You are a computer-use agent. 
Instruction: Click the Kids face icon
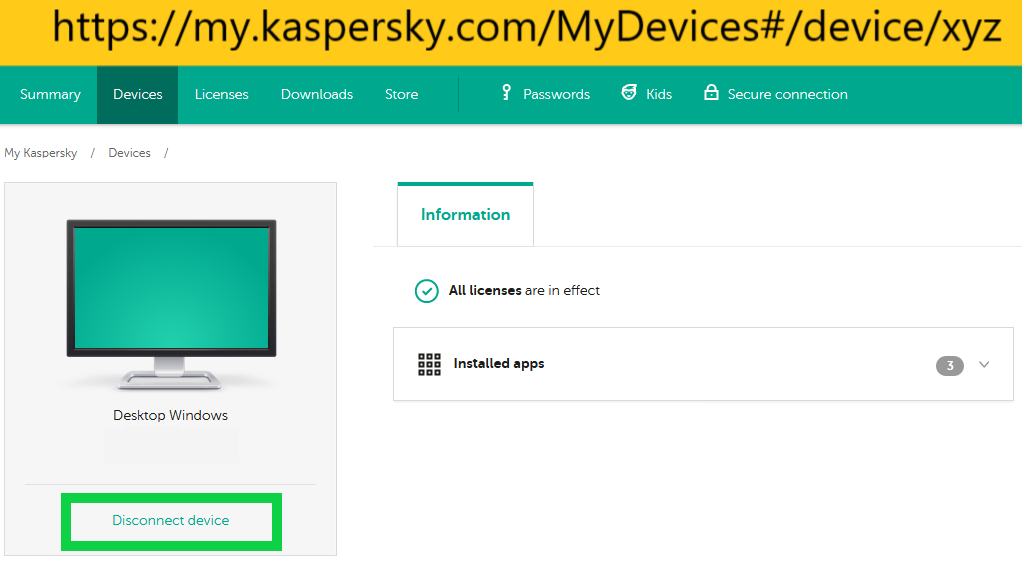[629, 93]
